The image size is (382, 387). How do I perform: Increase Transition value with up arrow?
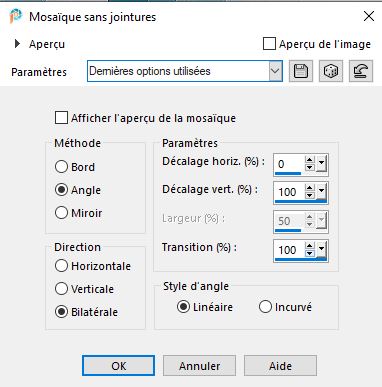click(310, 246)
